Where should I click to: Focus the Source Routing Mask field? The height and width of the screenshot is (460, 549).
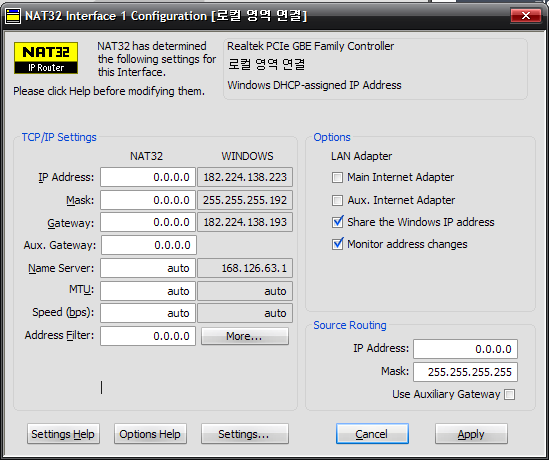[465, 372]
